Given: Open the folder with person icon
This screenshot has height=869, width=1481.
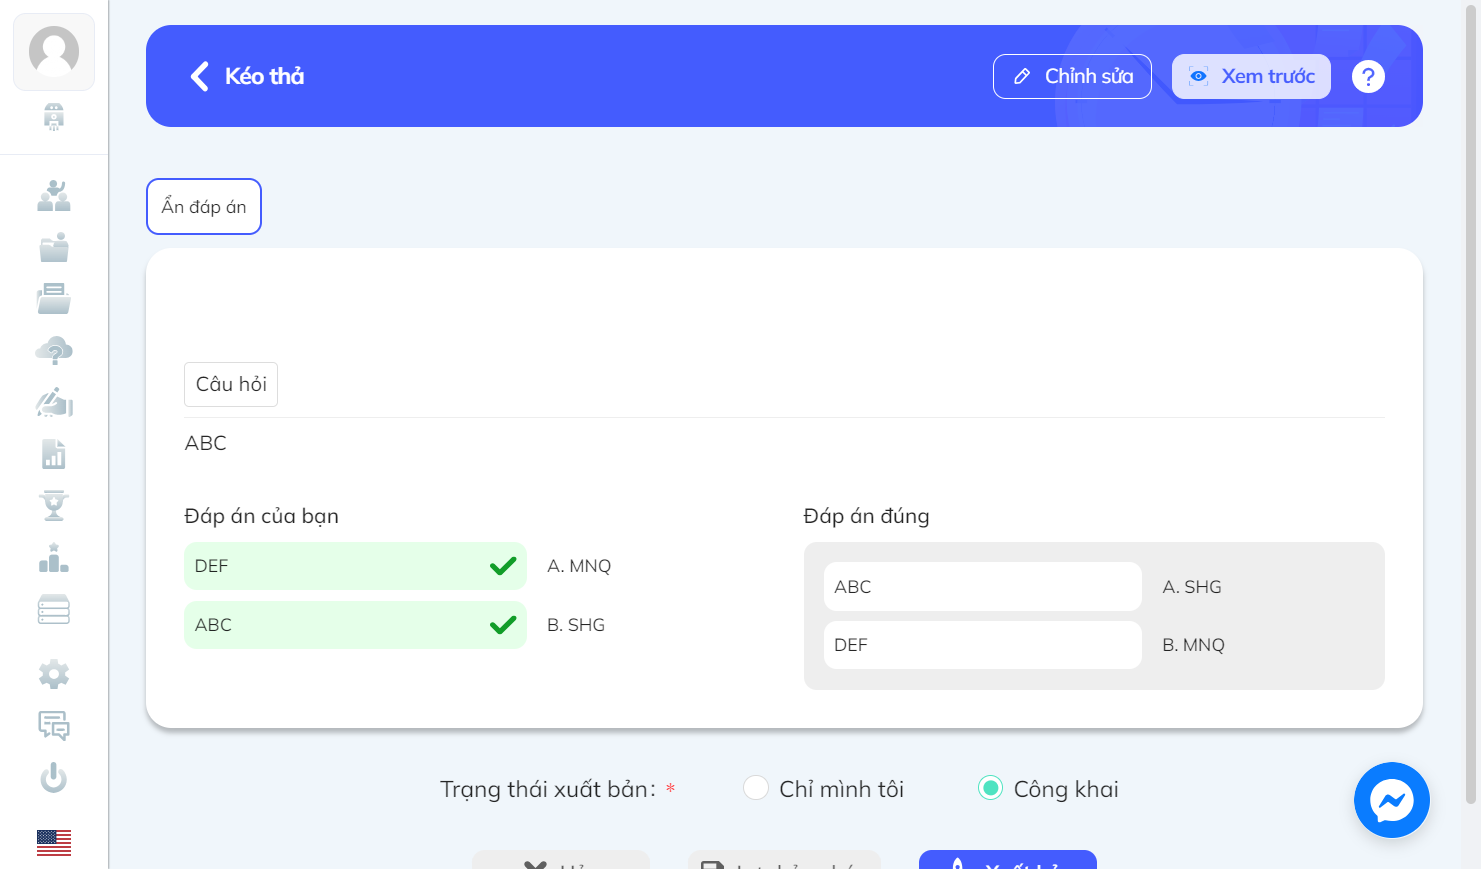Looking at the screenshot, I should click(x=54, y=247).
